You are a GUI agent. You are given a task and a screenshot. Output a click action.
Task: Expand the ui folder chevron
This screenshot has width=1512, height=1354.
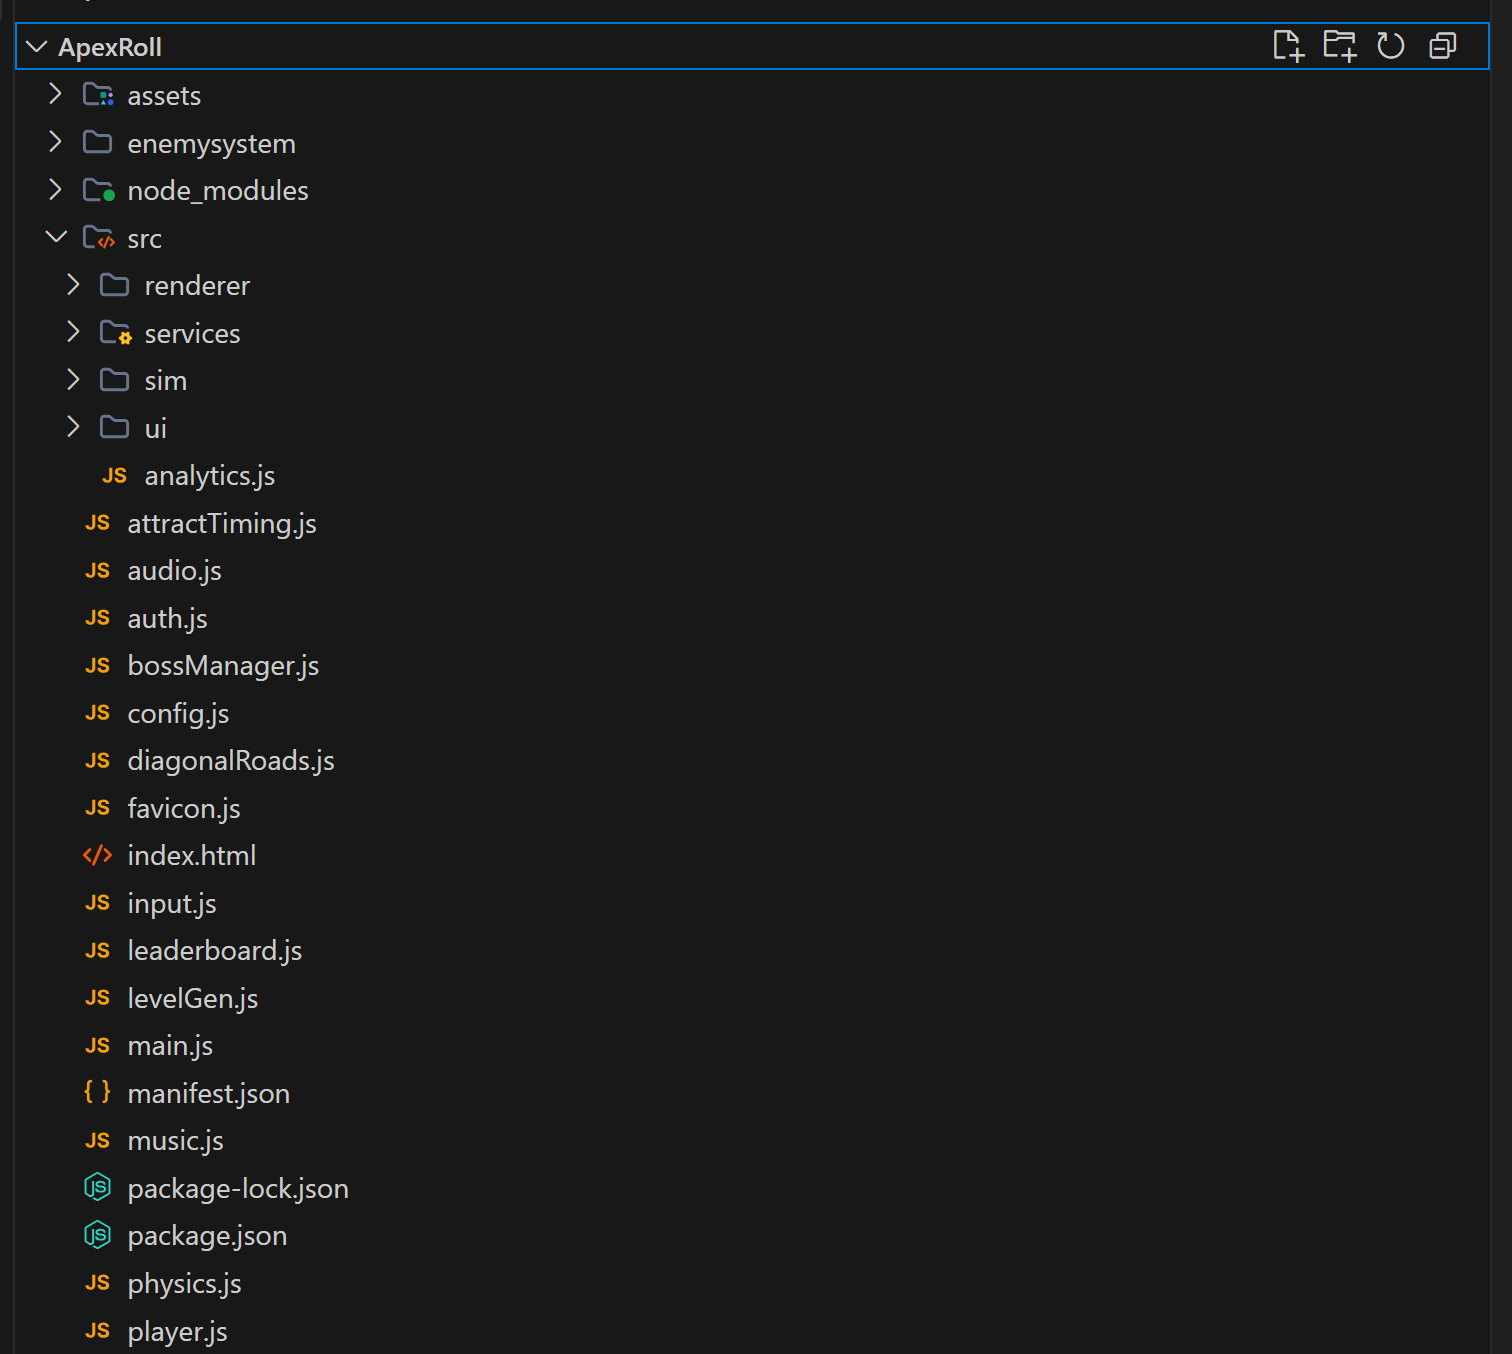(x=73, y=427)
